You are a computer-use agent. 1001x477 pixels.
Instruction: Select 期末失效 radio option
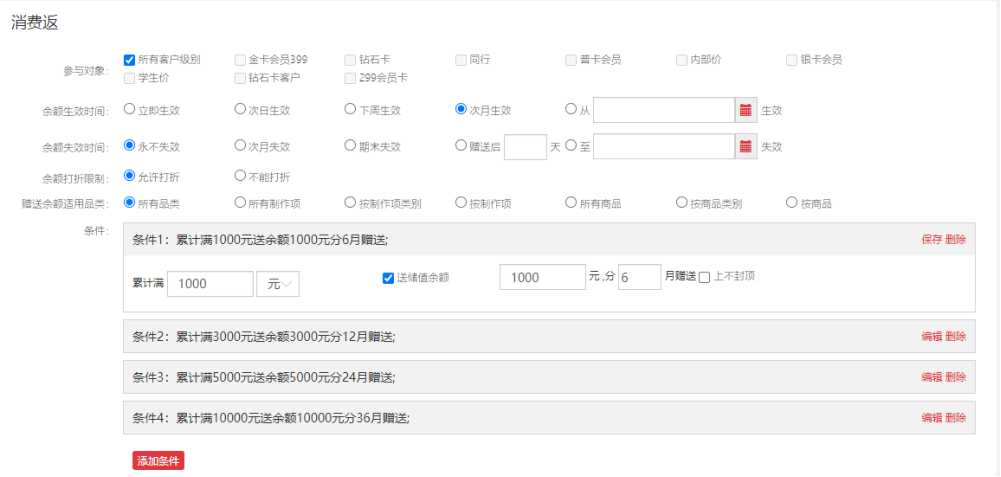click(x=350, y=145)
